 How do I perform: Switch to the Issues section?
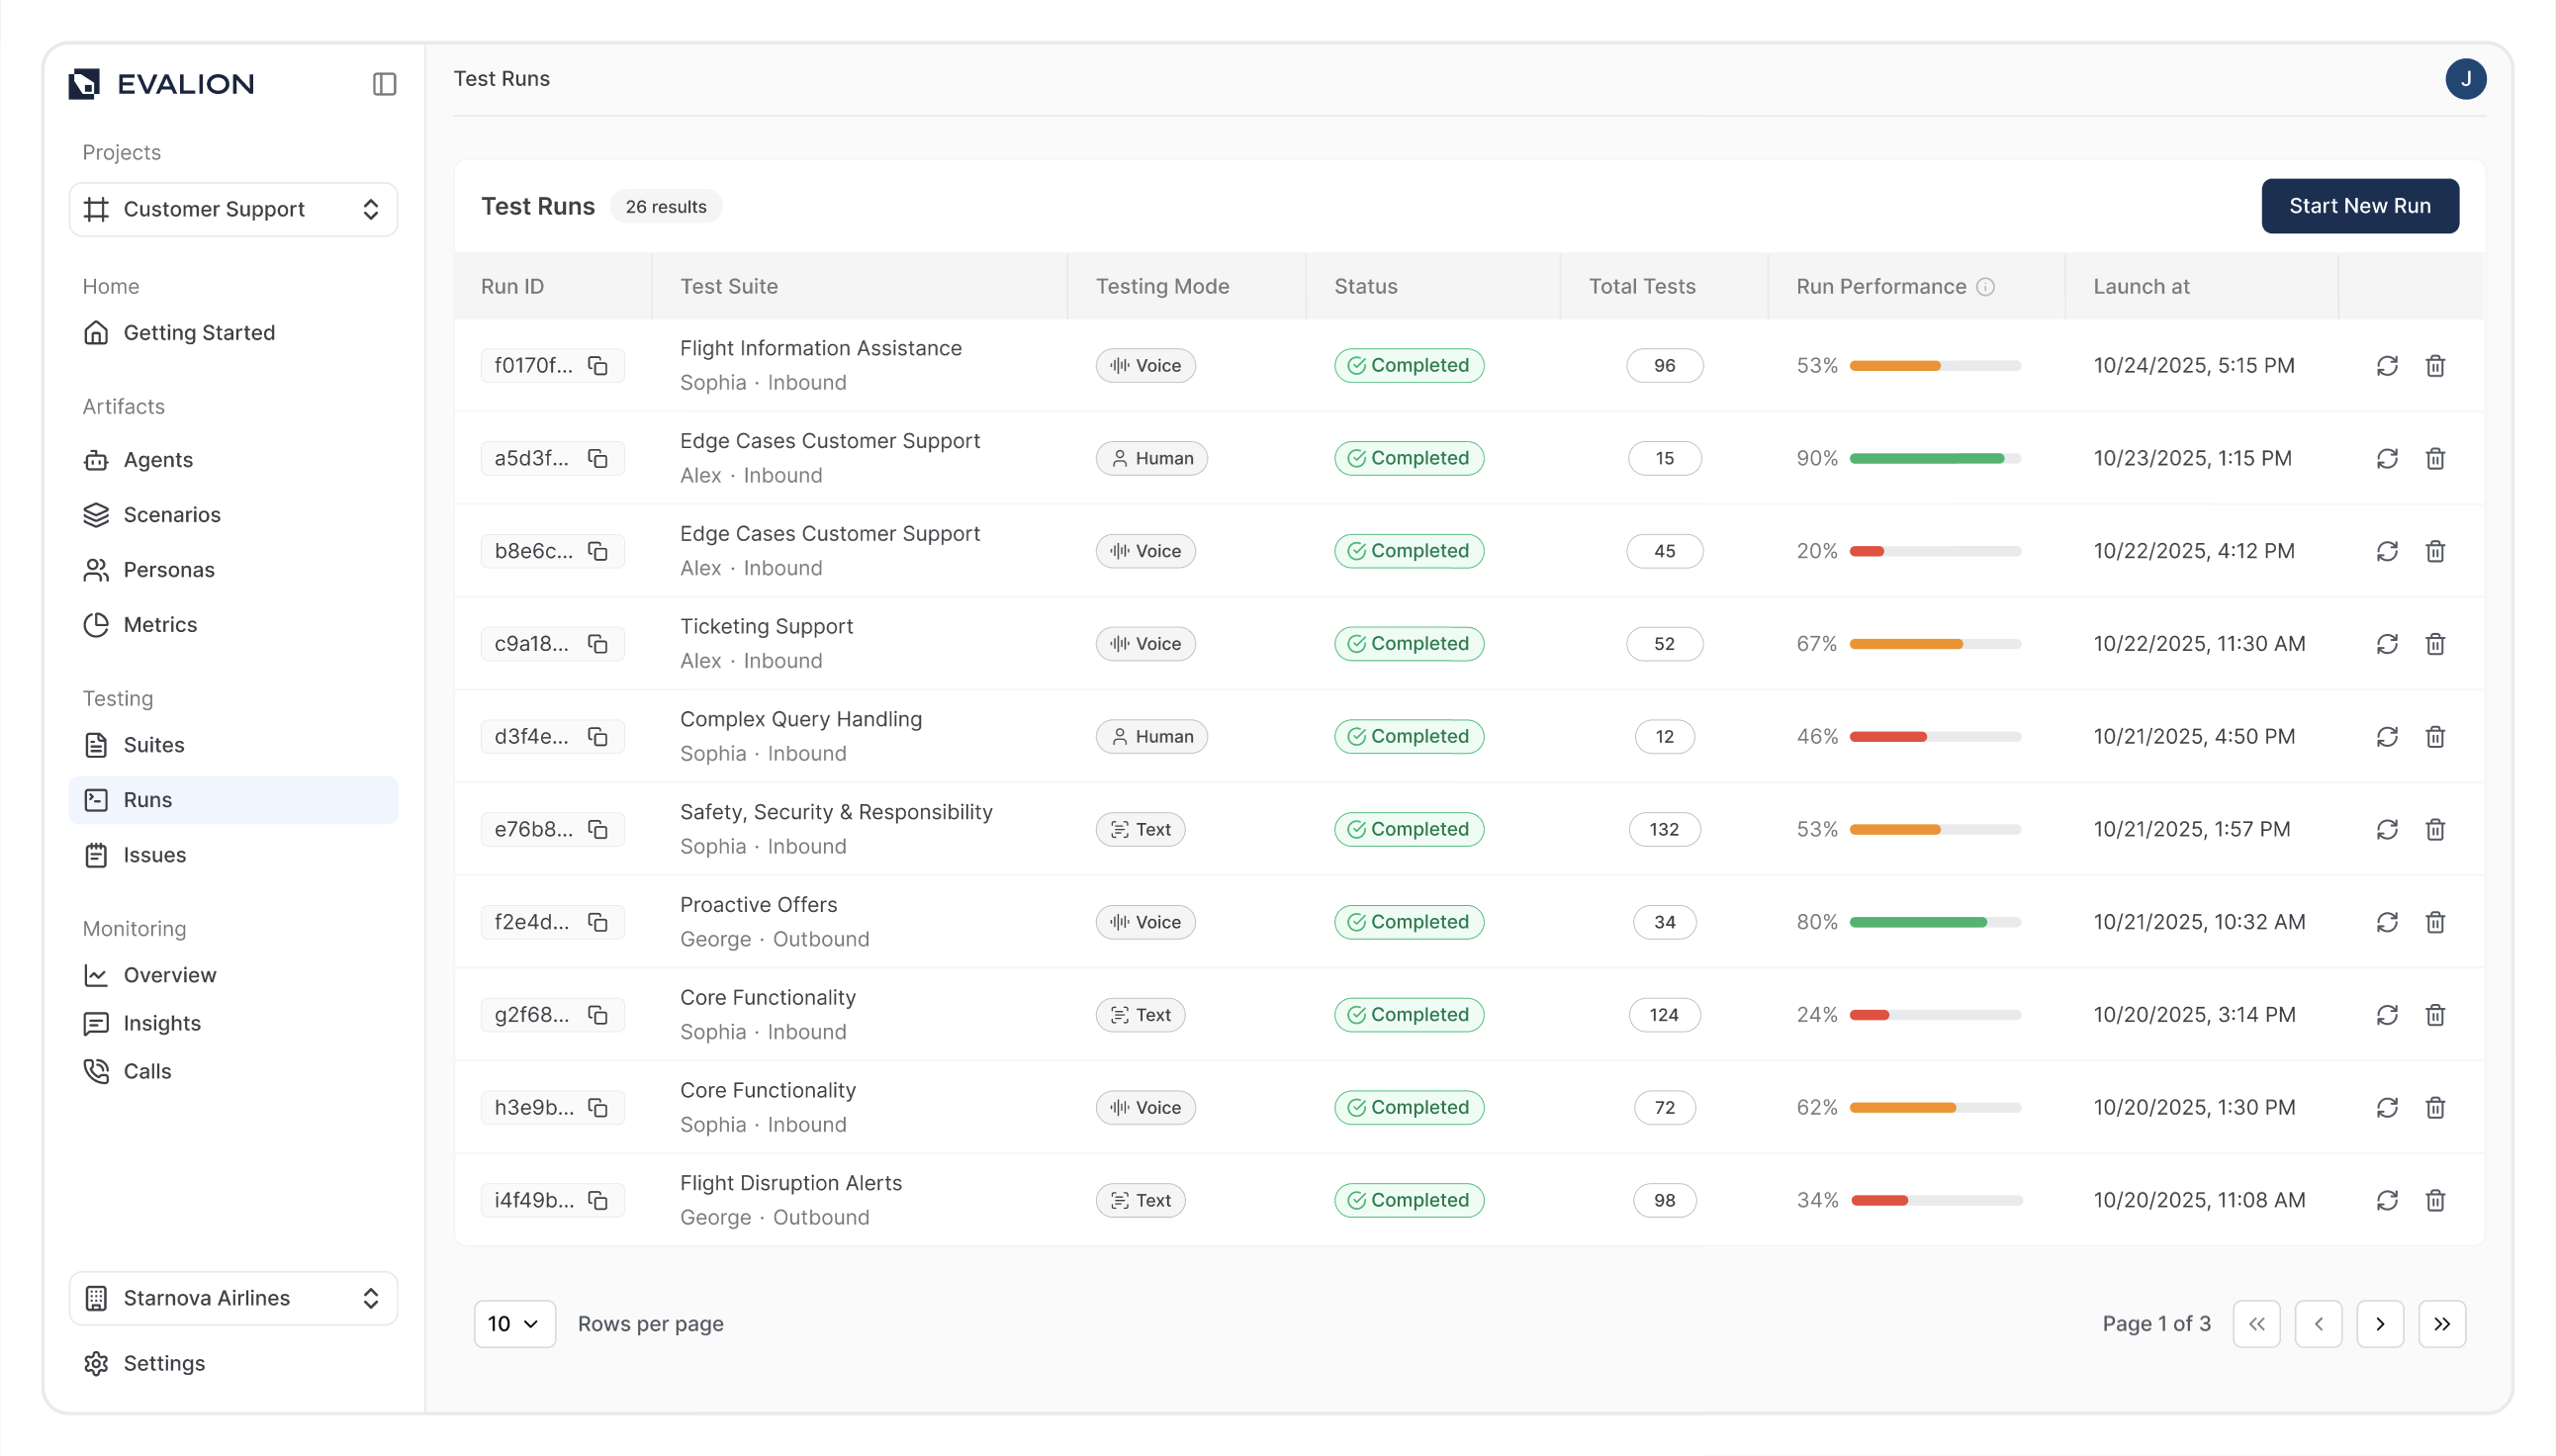[x=155, y=855]
